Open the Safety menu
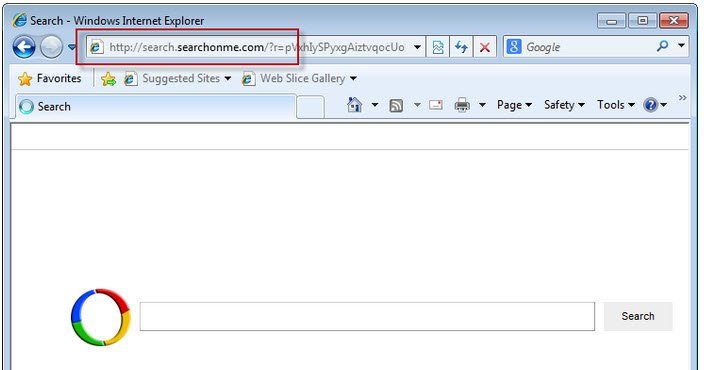704x370 pixels. click(564, 105)
